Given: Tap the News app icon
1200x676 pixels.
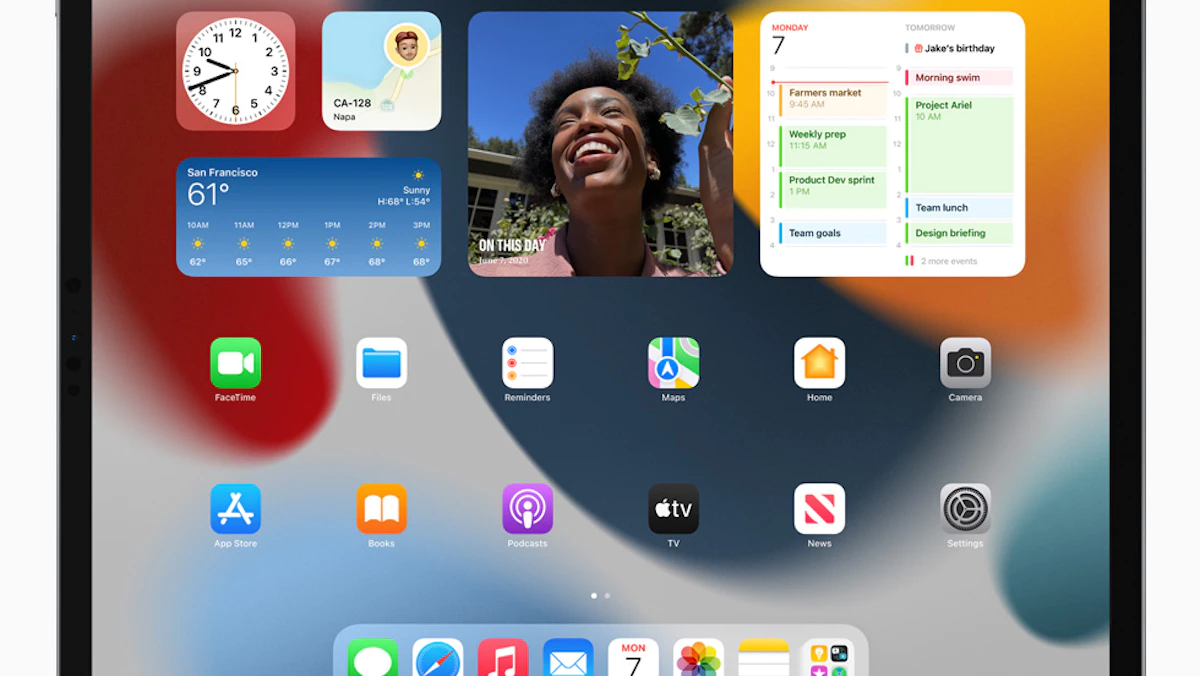Looking at the screenshot, I should pos(819,509).
